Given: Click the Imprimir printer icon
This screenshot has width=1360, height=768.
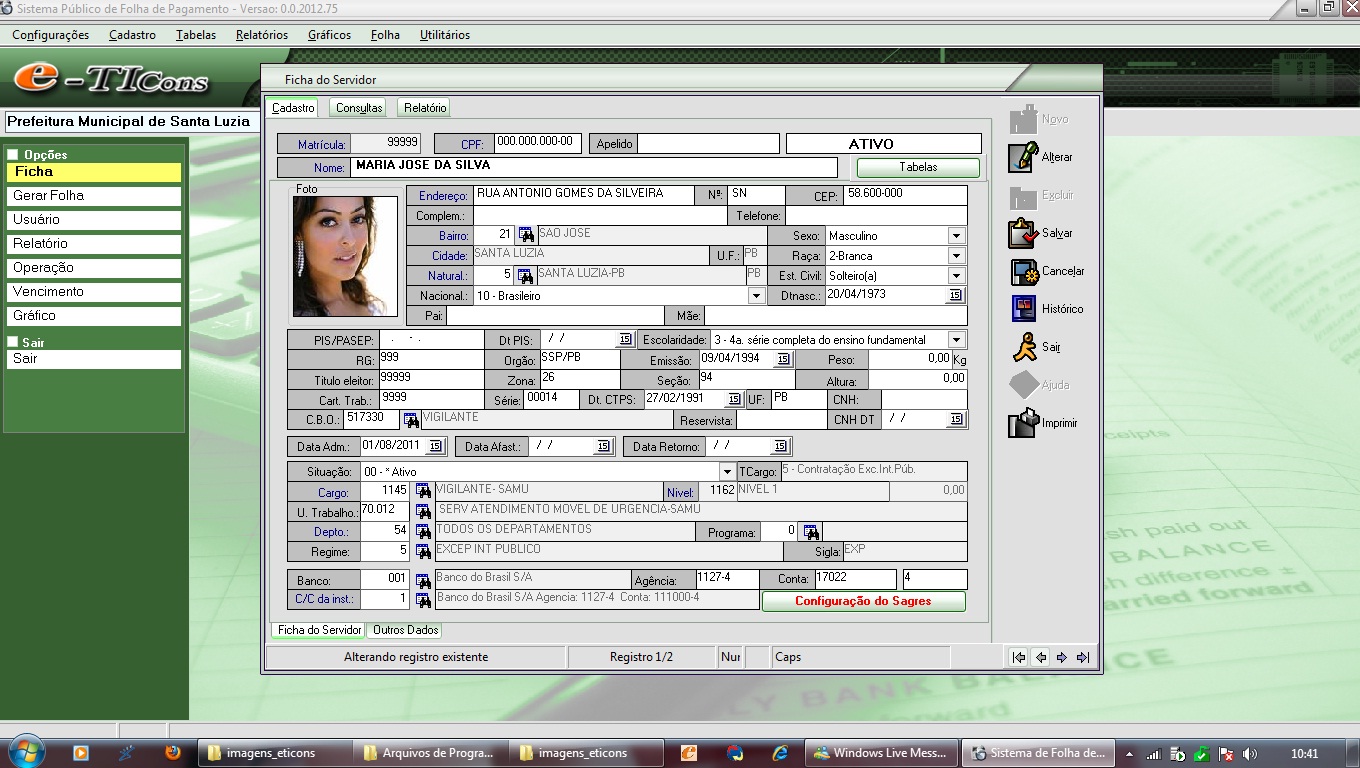Looking at the screenshot, I should [1023, 423].
